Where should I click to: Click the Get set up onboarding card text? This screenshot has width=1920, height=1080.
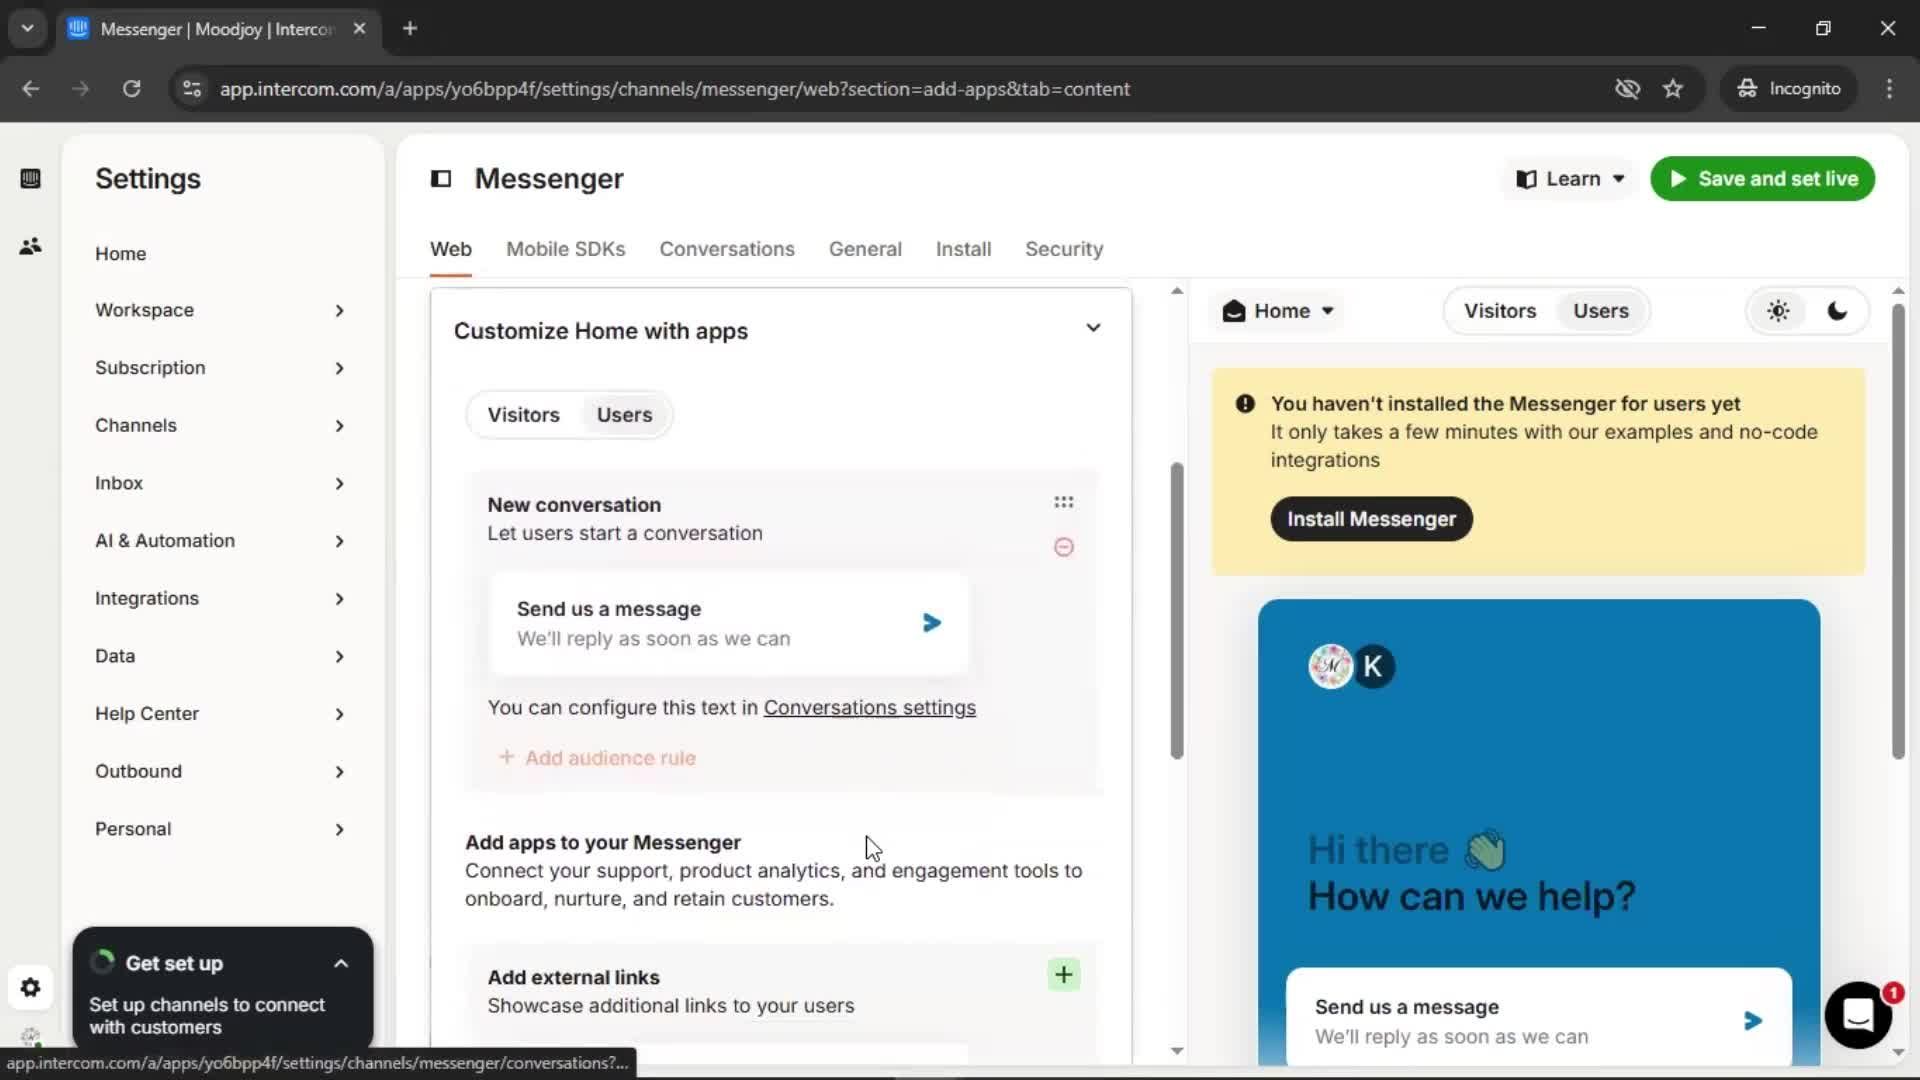pyautogui.click(x=207, y=1016)
